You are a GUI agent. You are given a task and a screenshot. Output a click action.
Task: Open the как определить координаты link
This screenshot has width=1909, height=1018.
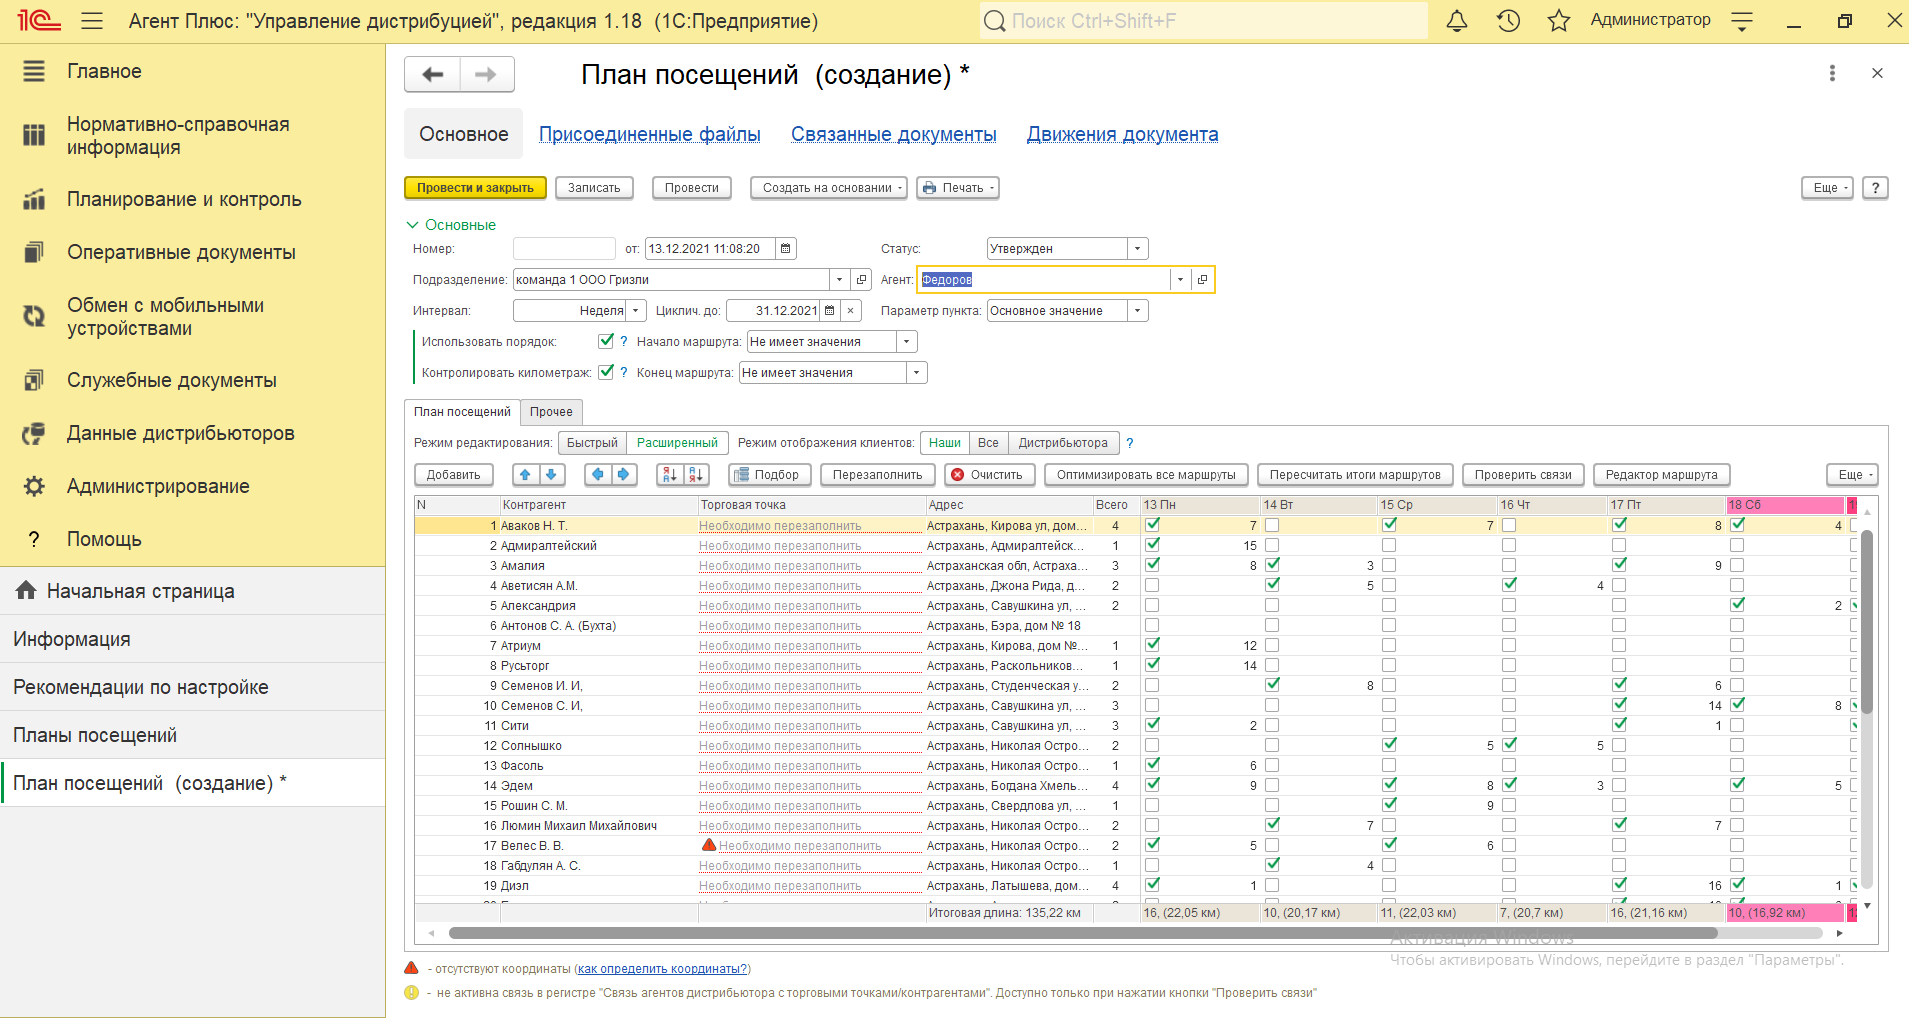(x=662, y=969)
